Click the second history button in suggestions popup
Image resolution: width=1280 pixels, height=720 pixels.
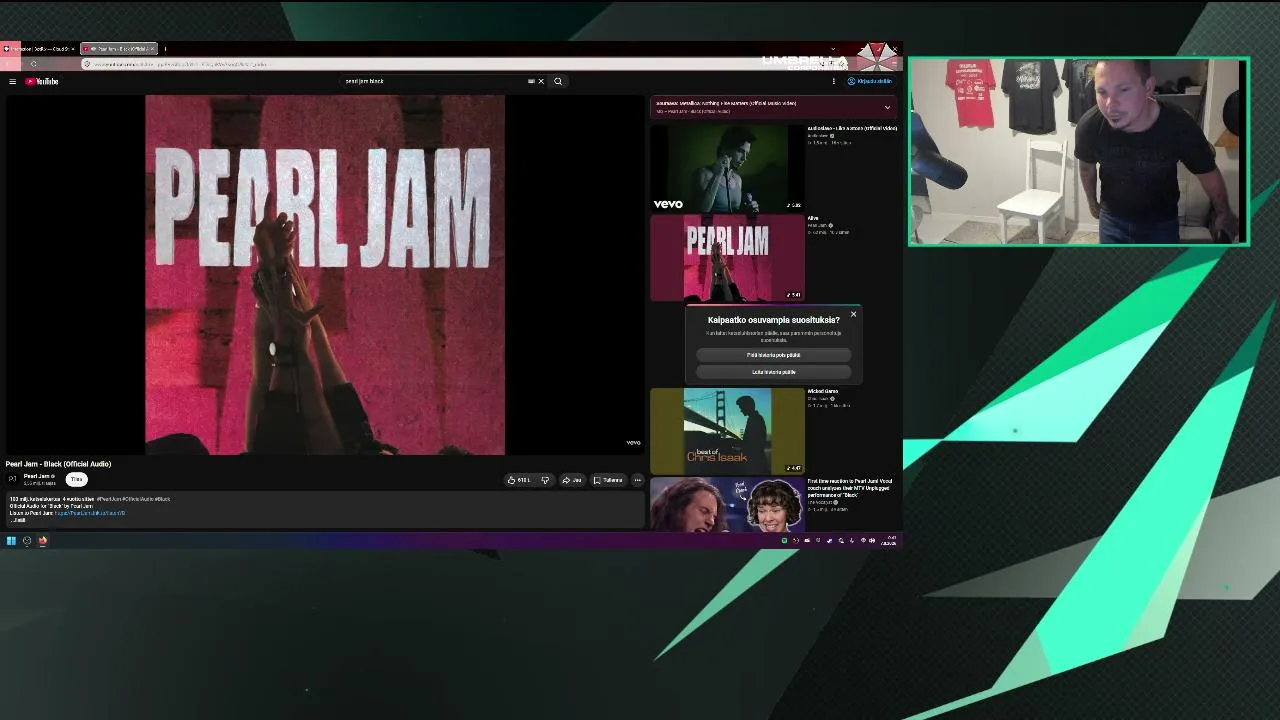pyautogui.click(x=773, y=372)
